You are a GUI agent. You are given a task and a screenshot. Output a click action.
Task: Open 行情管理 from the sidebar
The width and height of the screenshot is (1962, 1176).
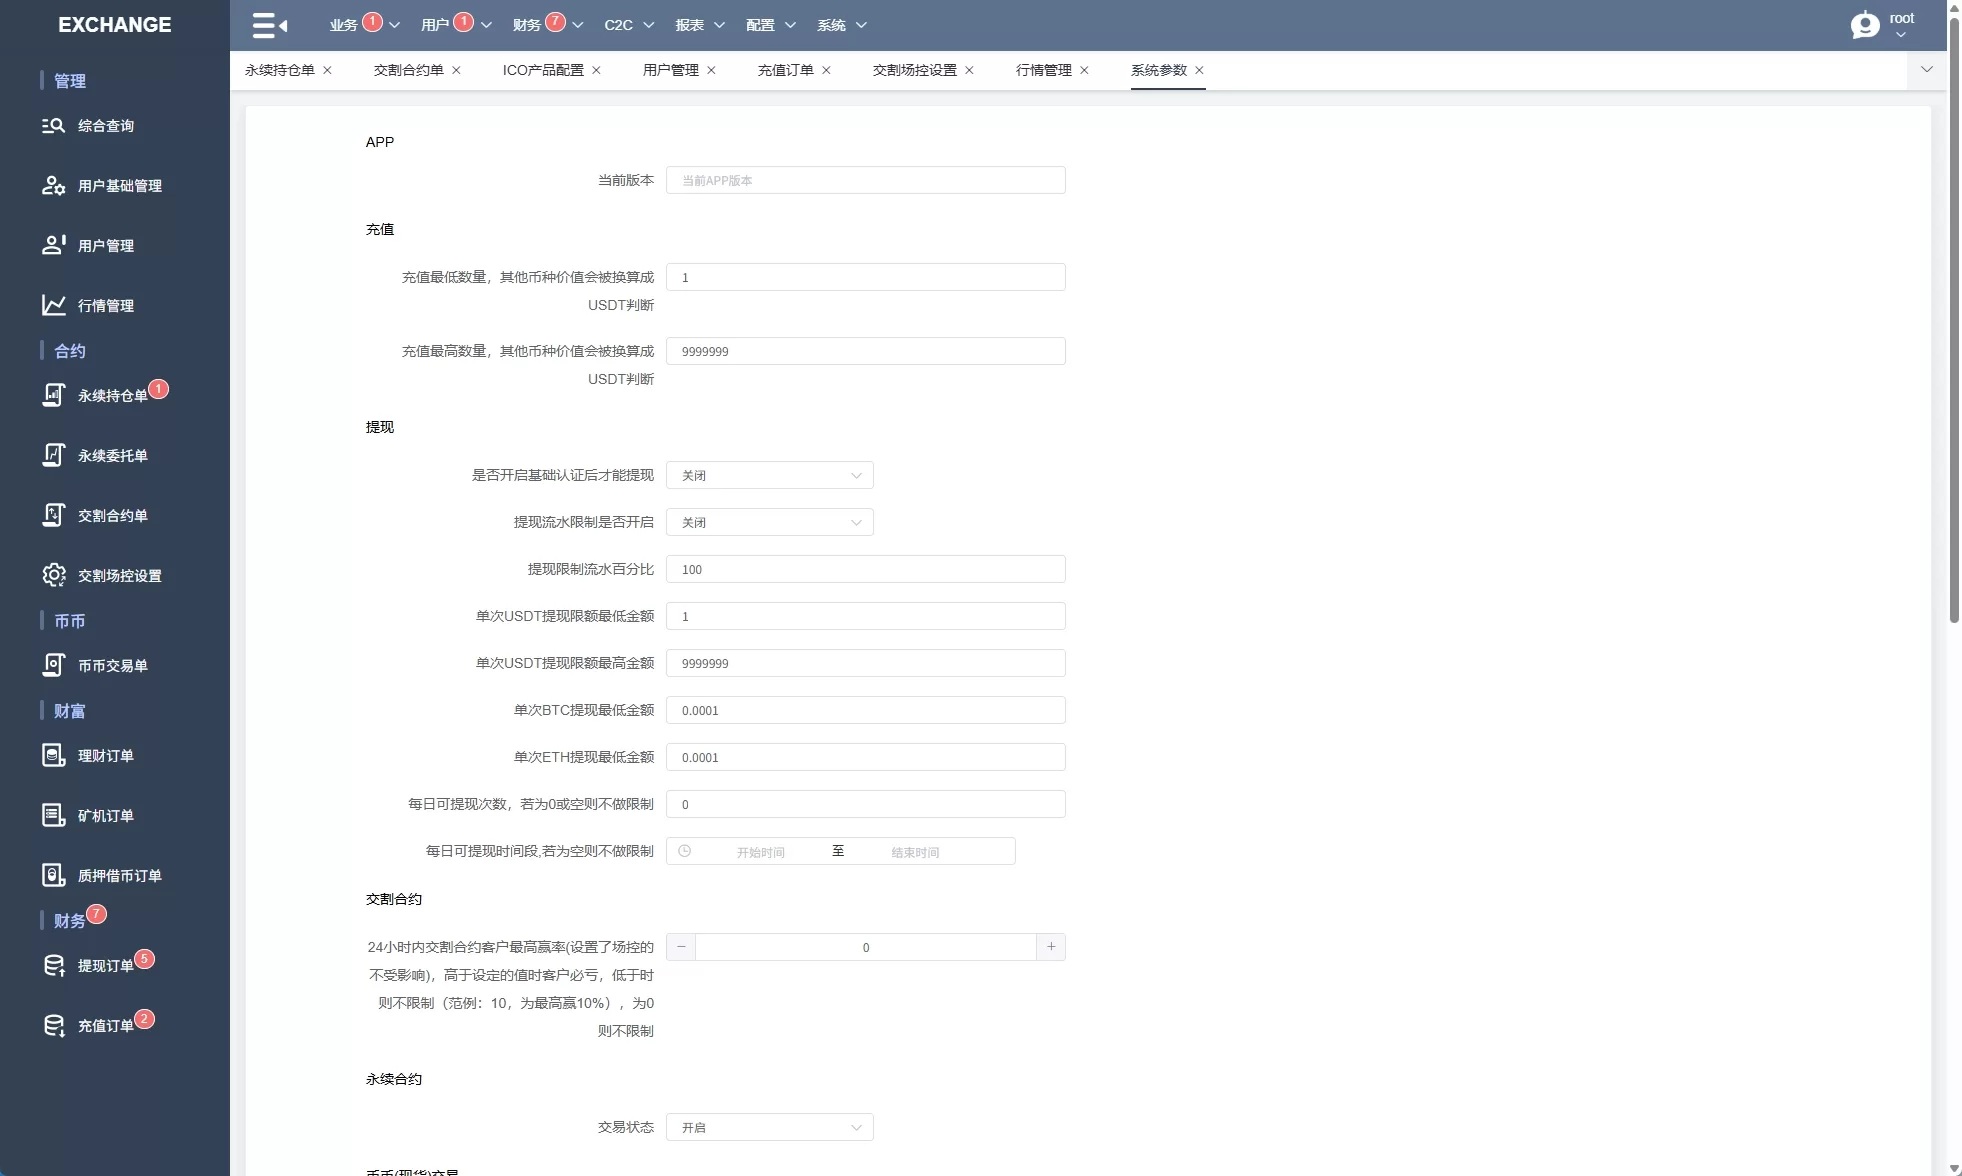105,306
